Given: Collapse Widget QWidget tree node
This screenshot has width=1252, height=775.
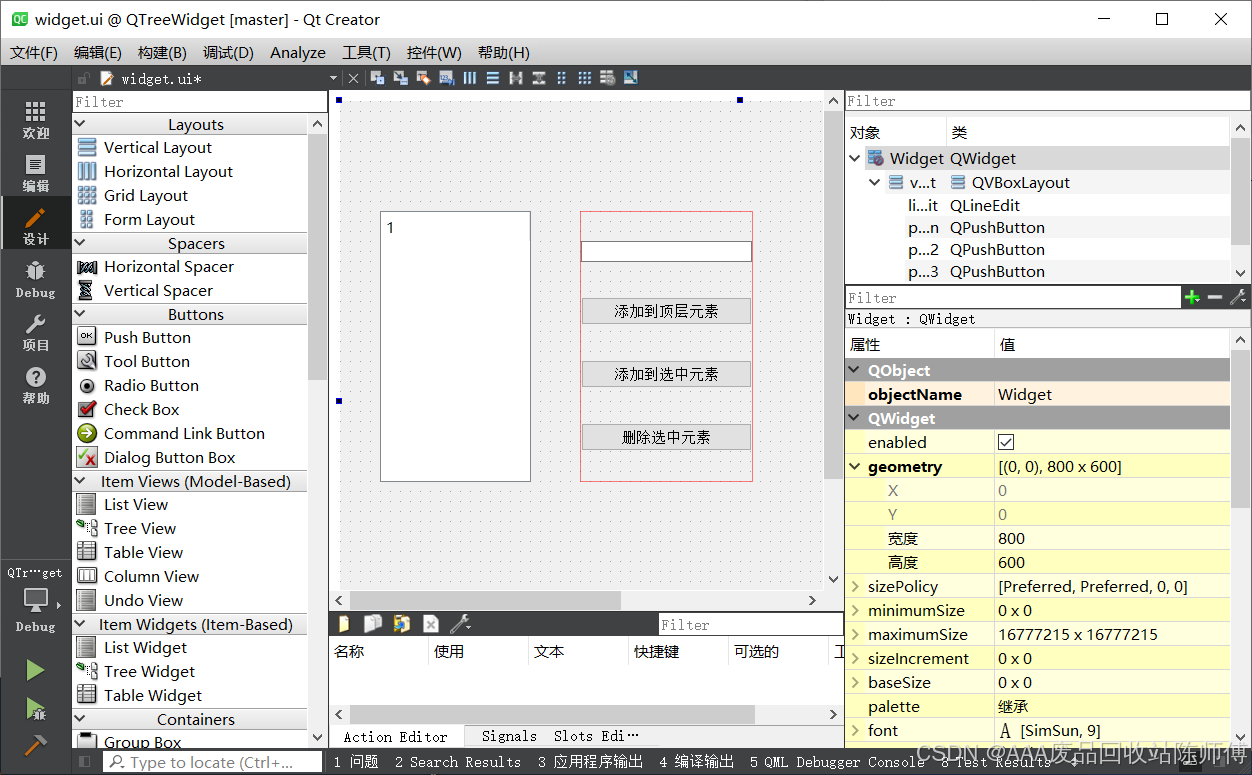Looking at the screenshot, I should 855,158.
